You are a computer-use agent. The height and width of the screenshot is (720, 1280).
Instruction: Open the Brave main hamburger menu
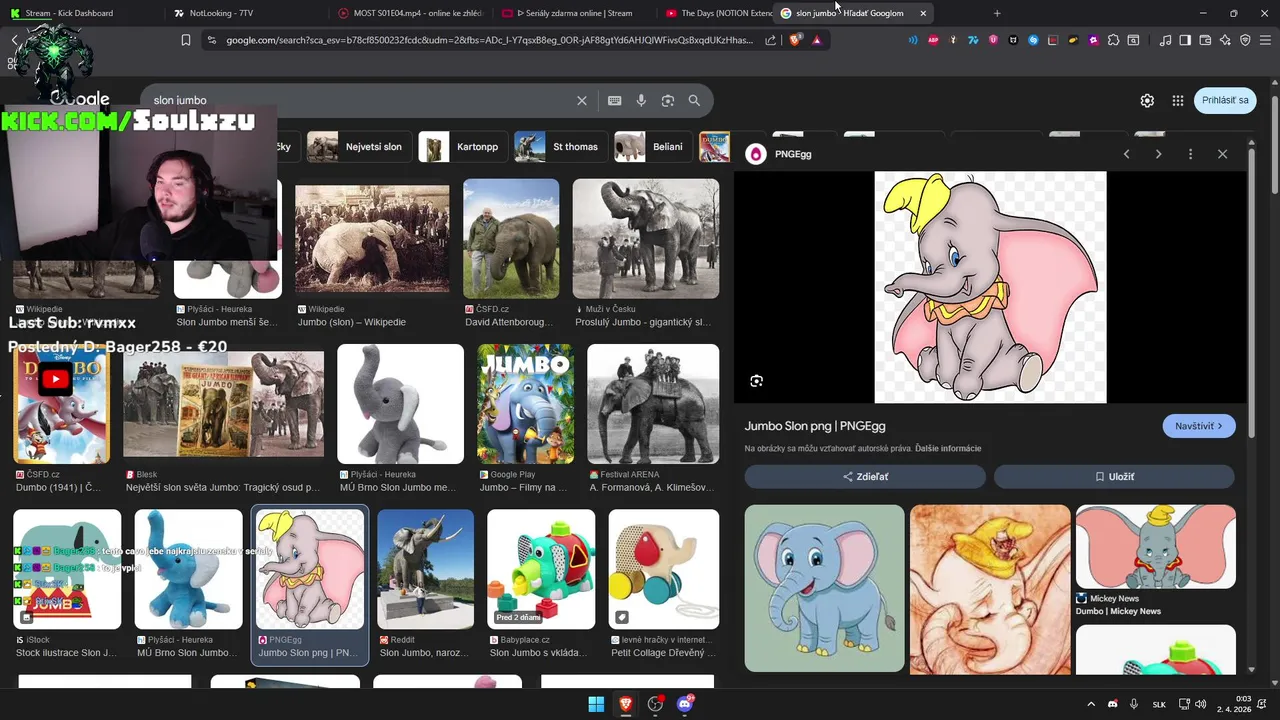pyautogui.click(x=1265, y=40)
